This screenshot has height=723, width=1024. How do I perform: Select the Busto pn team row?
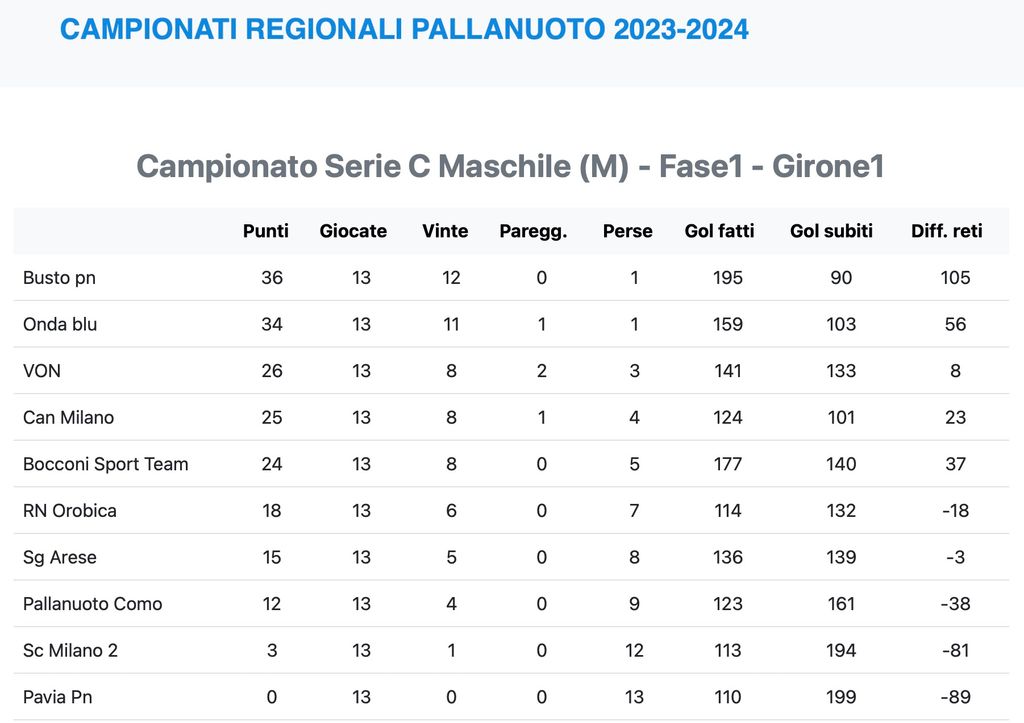click(59, 278)
